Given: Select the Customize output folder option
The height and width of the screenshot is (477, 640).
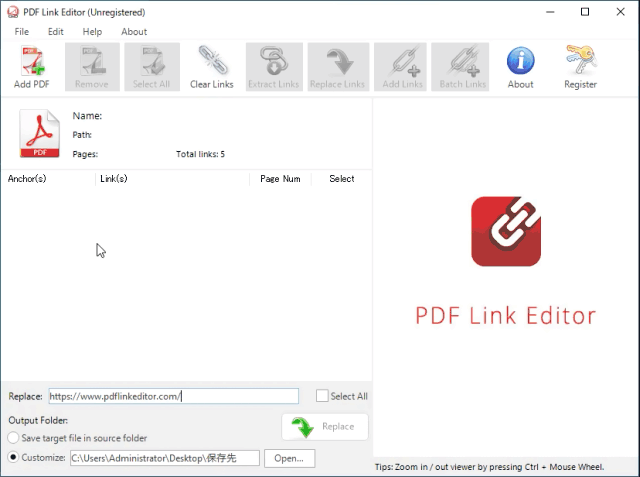Looking at the screenshot, I should click(x=13, y=457).
